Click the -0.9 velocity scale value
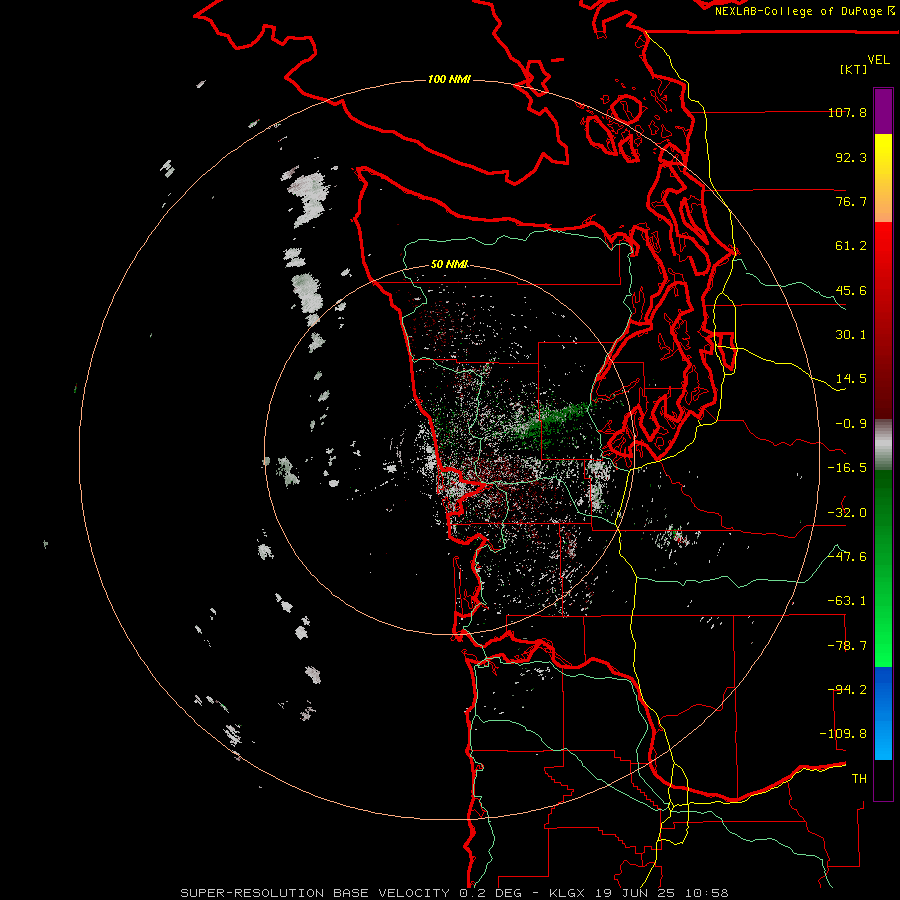Screen dimensions: 900x900 pos(851,424)
